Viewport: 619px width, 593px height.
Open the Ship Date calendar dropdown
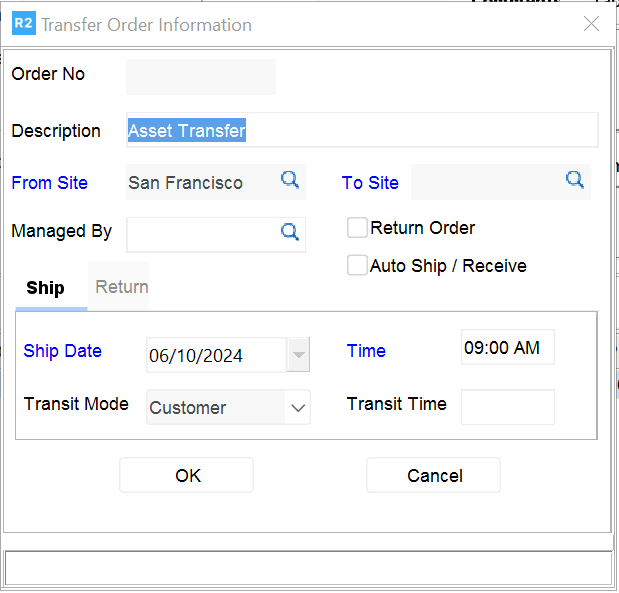(298, 355)
